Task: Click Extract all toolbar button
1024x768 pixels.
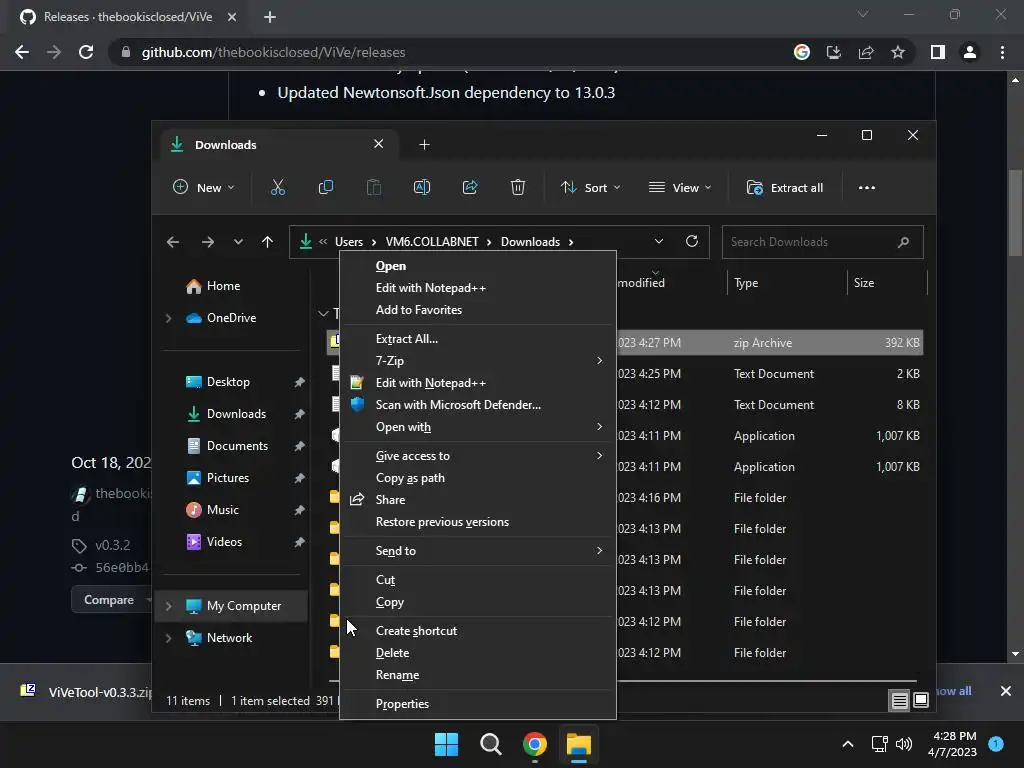Action: [x=785, y=188]
